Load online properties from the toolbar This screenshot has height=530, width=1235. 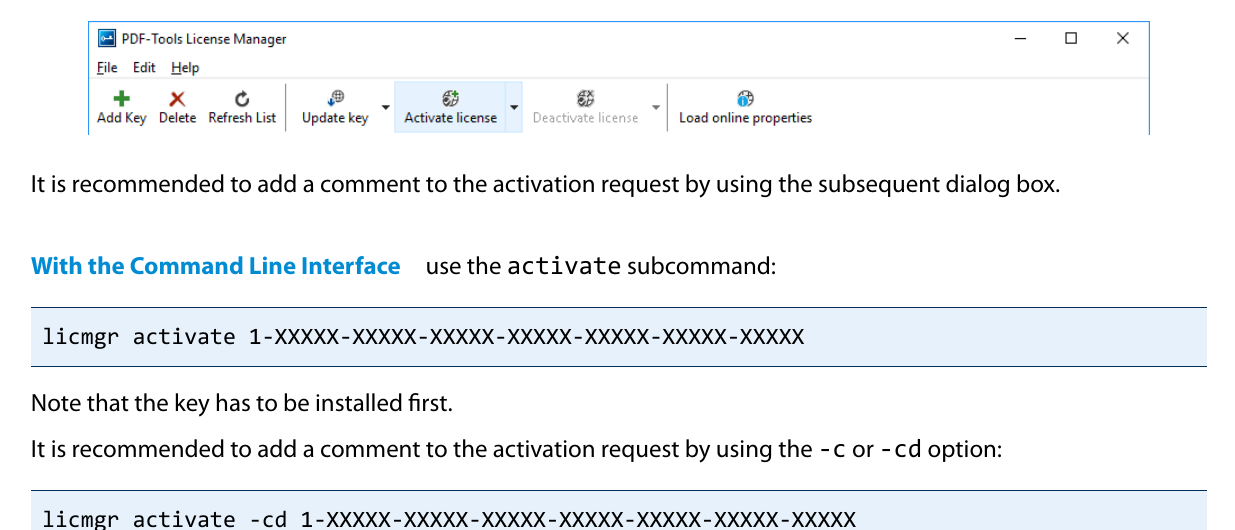pyautogui.click(x=745, y=107)
